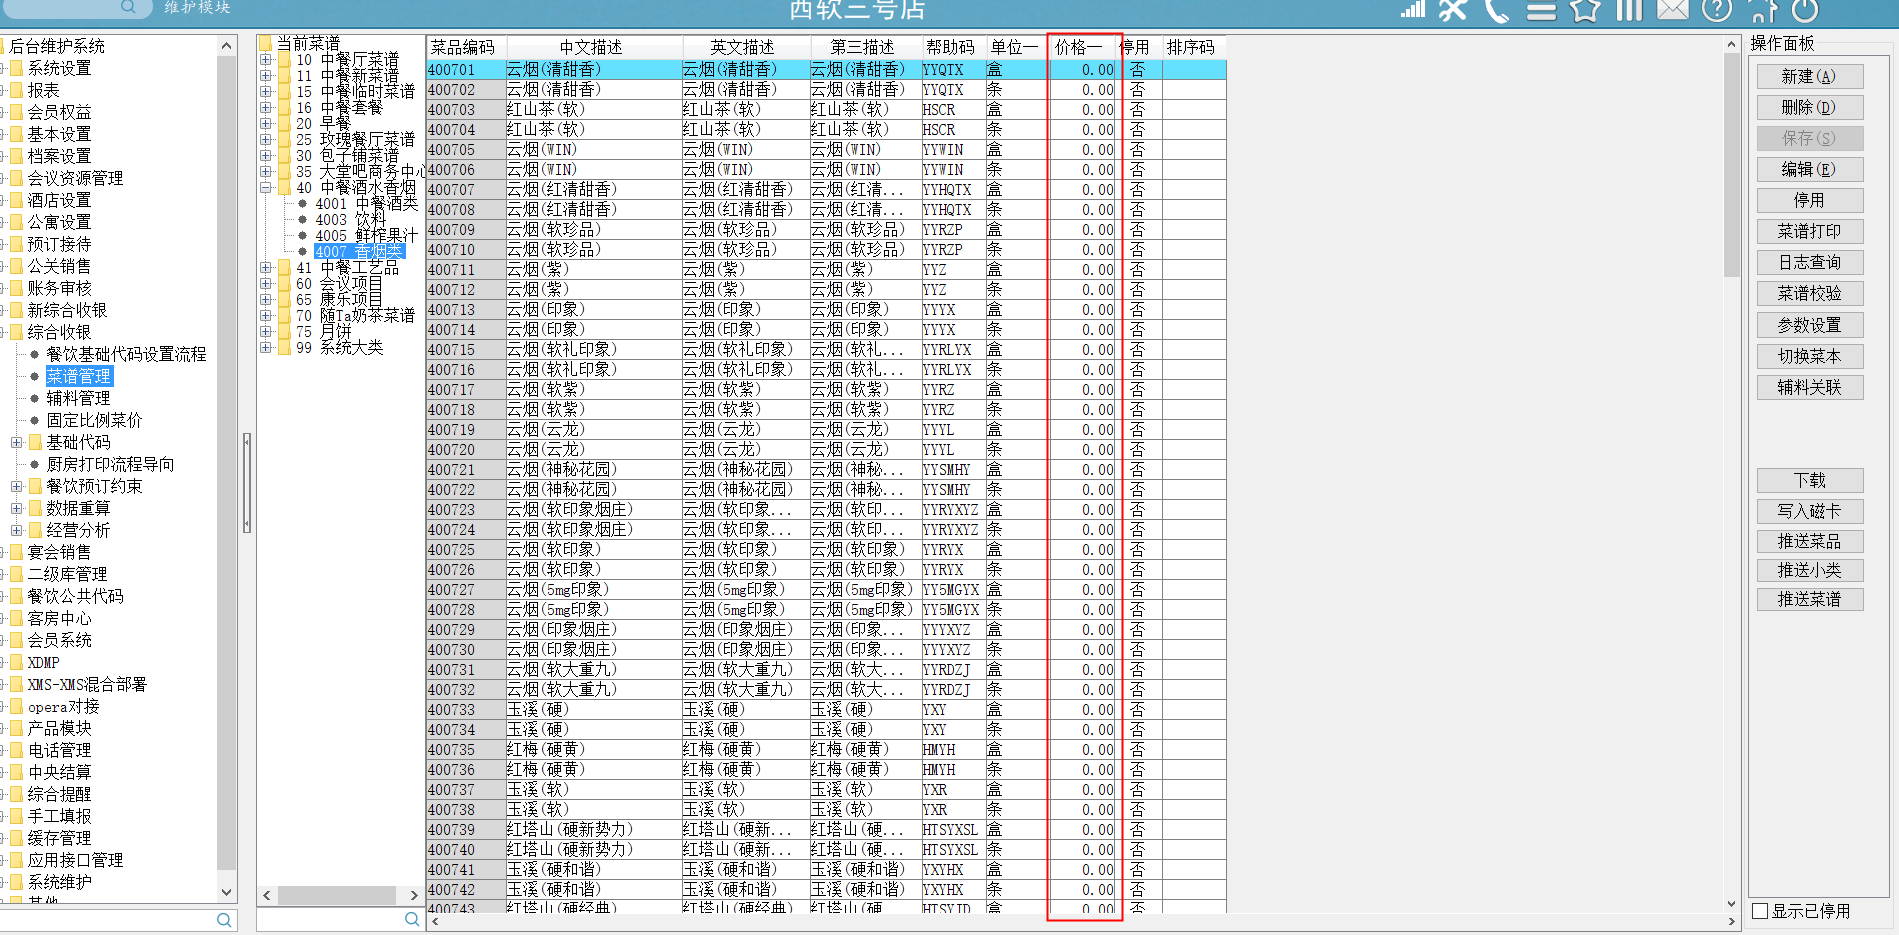Expand the 99 系统大类 node
This screenshot has height=935, width=1899.
[x=266, y=348]
